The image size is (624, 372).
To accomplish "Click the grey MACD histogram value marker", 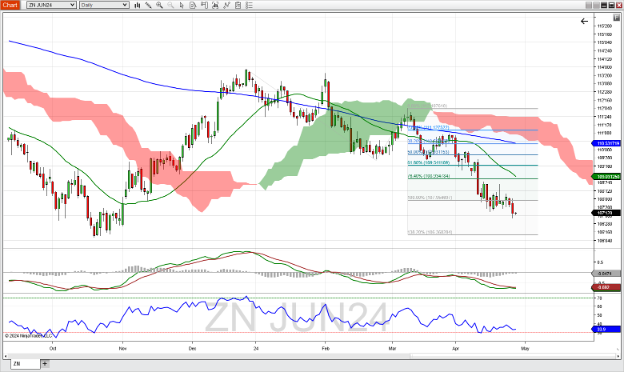I will (x=606, y=273).
